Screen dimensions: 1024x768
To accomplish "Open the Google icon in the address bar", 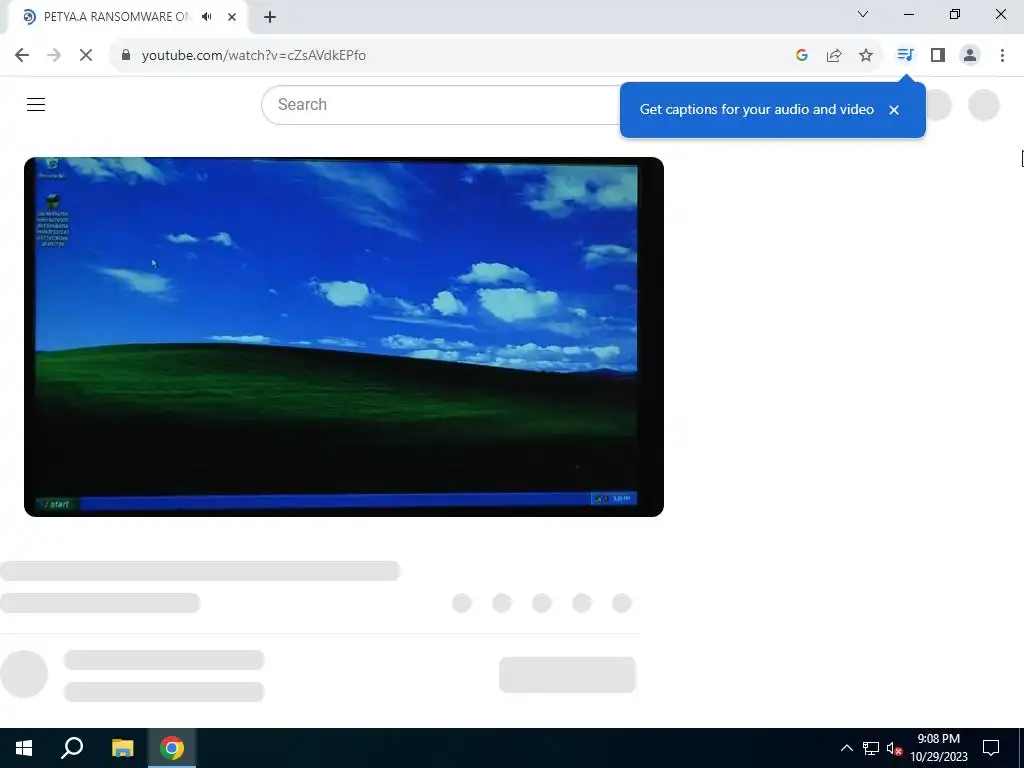I will tap(802, 56).
